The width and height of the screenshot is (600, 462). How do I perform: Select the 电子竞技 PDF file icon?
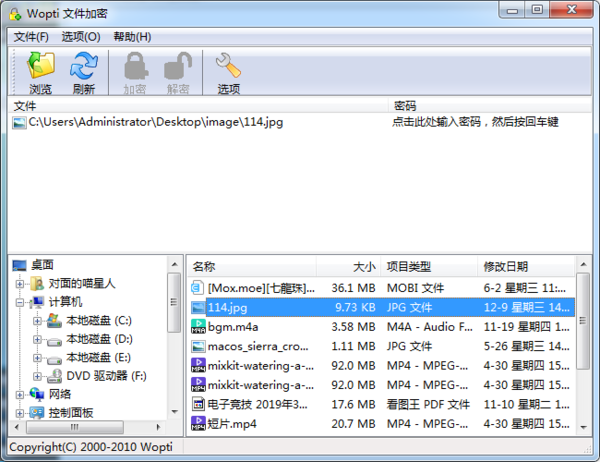pos(198,405)
